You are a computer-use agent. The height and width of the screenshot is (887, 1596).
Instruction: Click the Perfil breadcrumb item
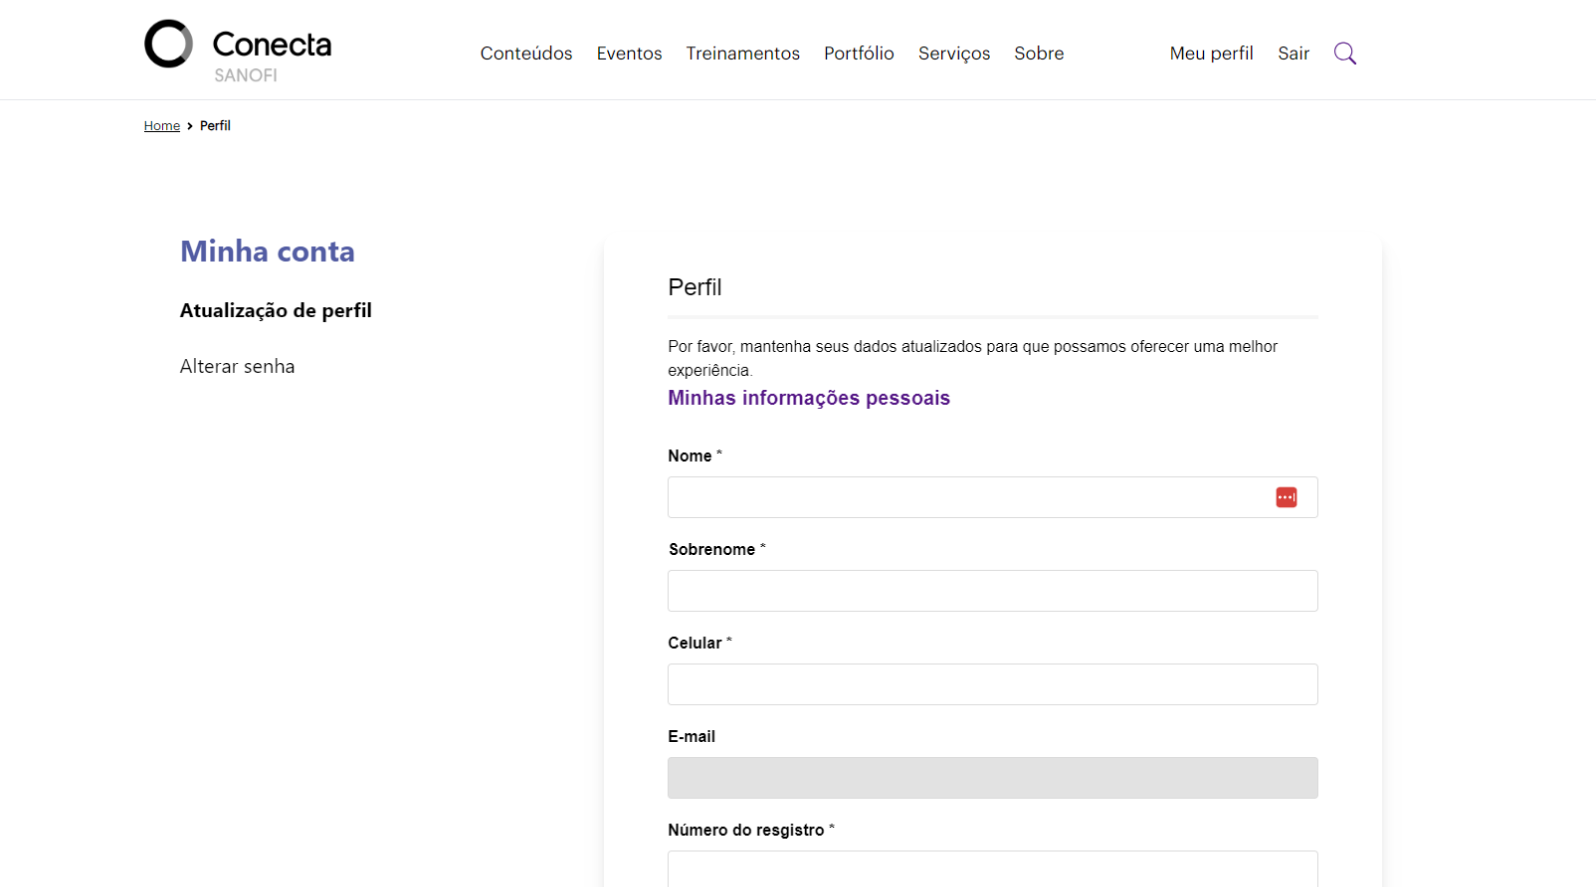pos(215,126)
